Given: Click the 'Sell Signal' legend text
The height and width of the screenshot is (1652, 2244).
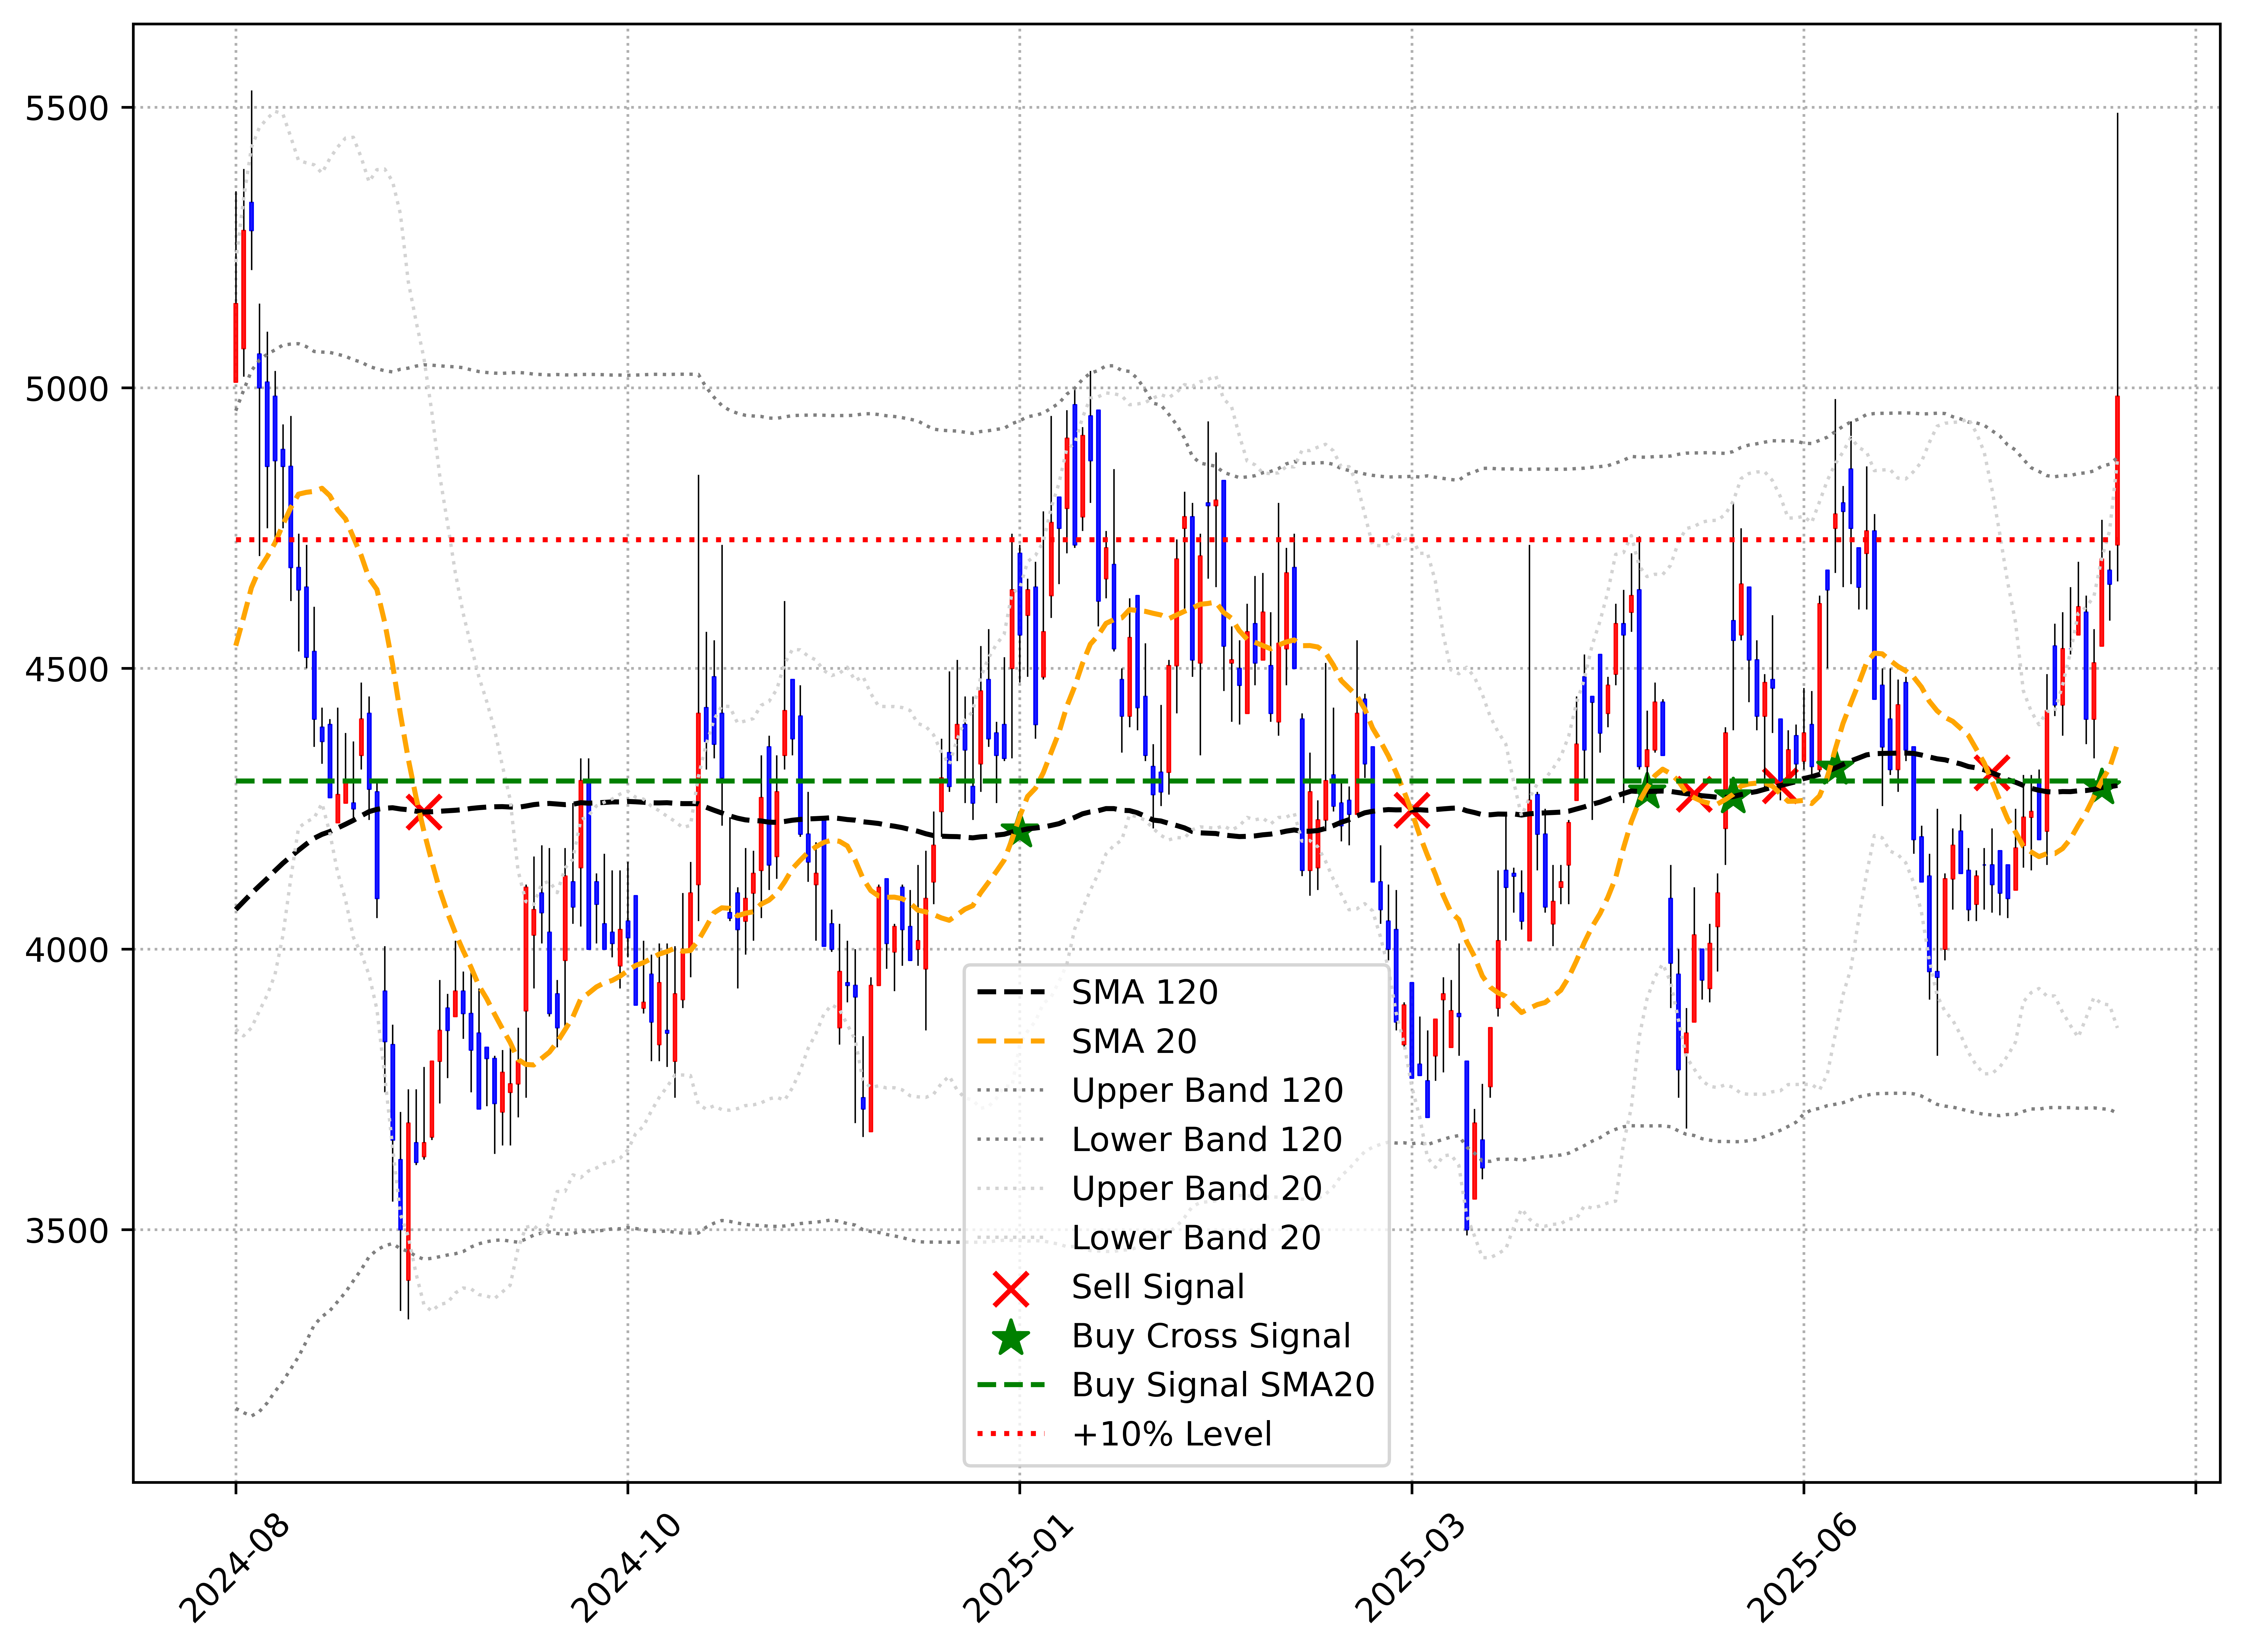Looking at the screenshot, I should pos(1158,1287).
